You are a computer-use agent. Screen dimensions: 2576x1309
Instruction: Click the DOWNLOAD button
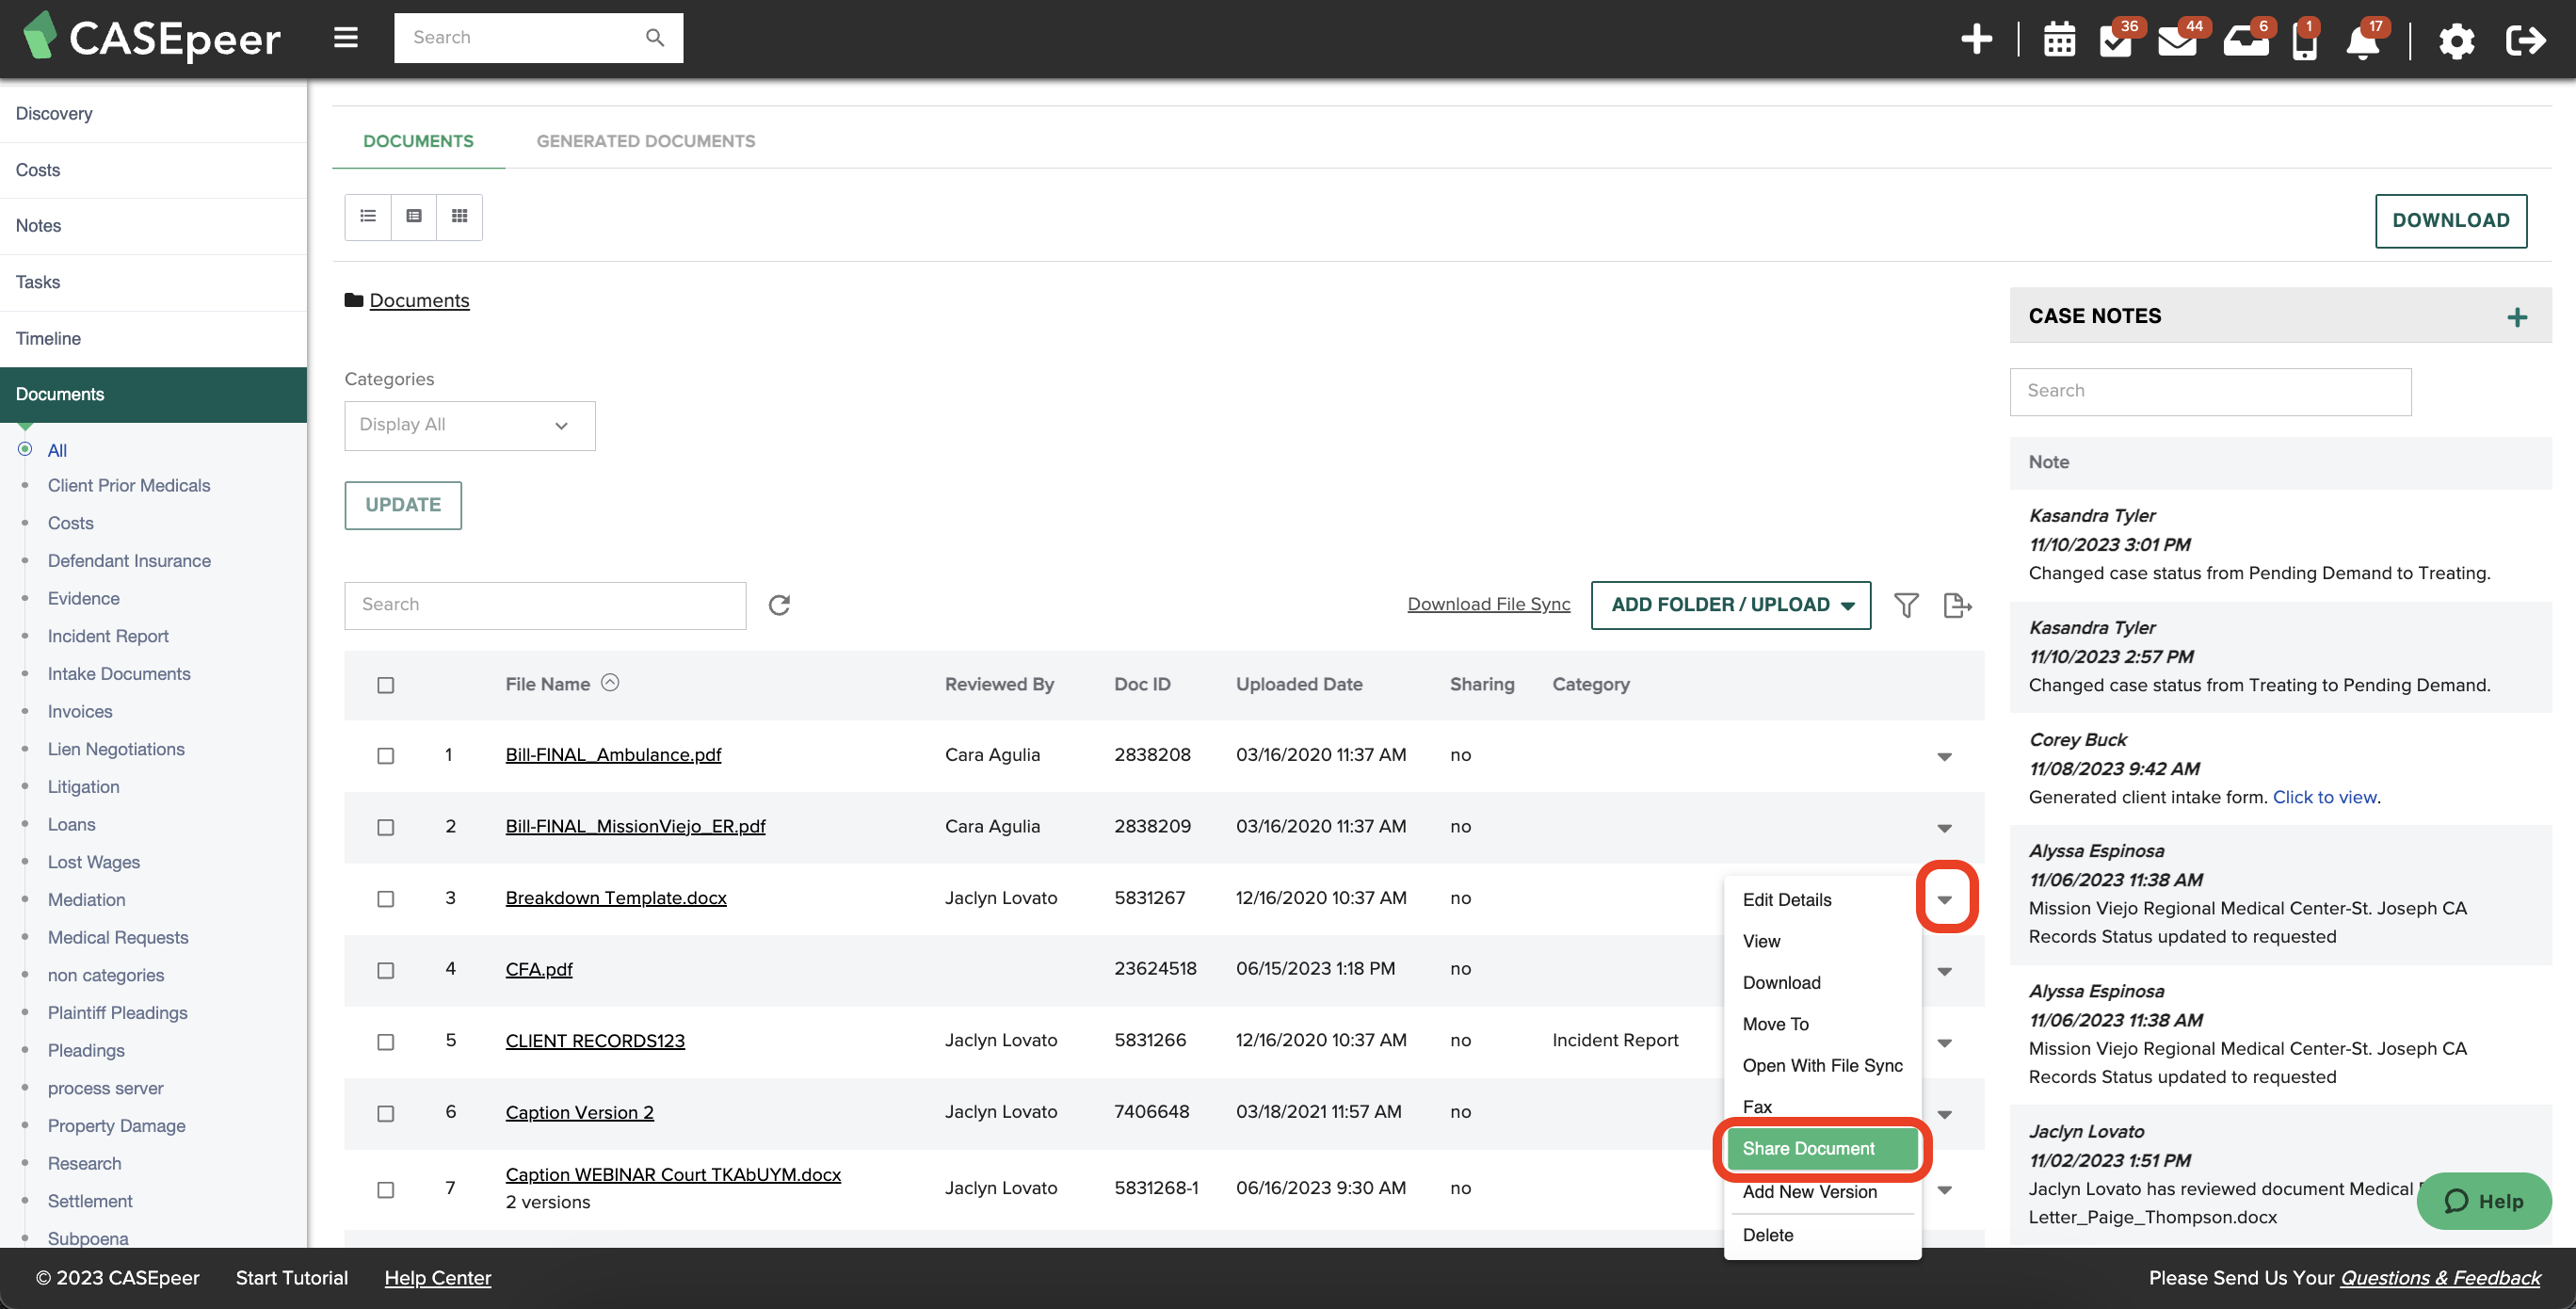click(2451, 220)
